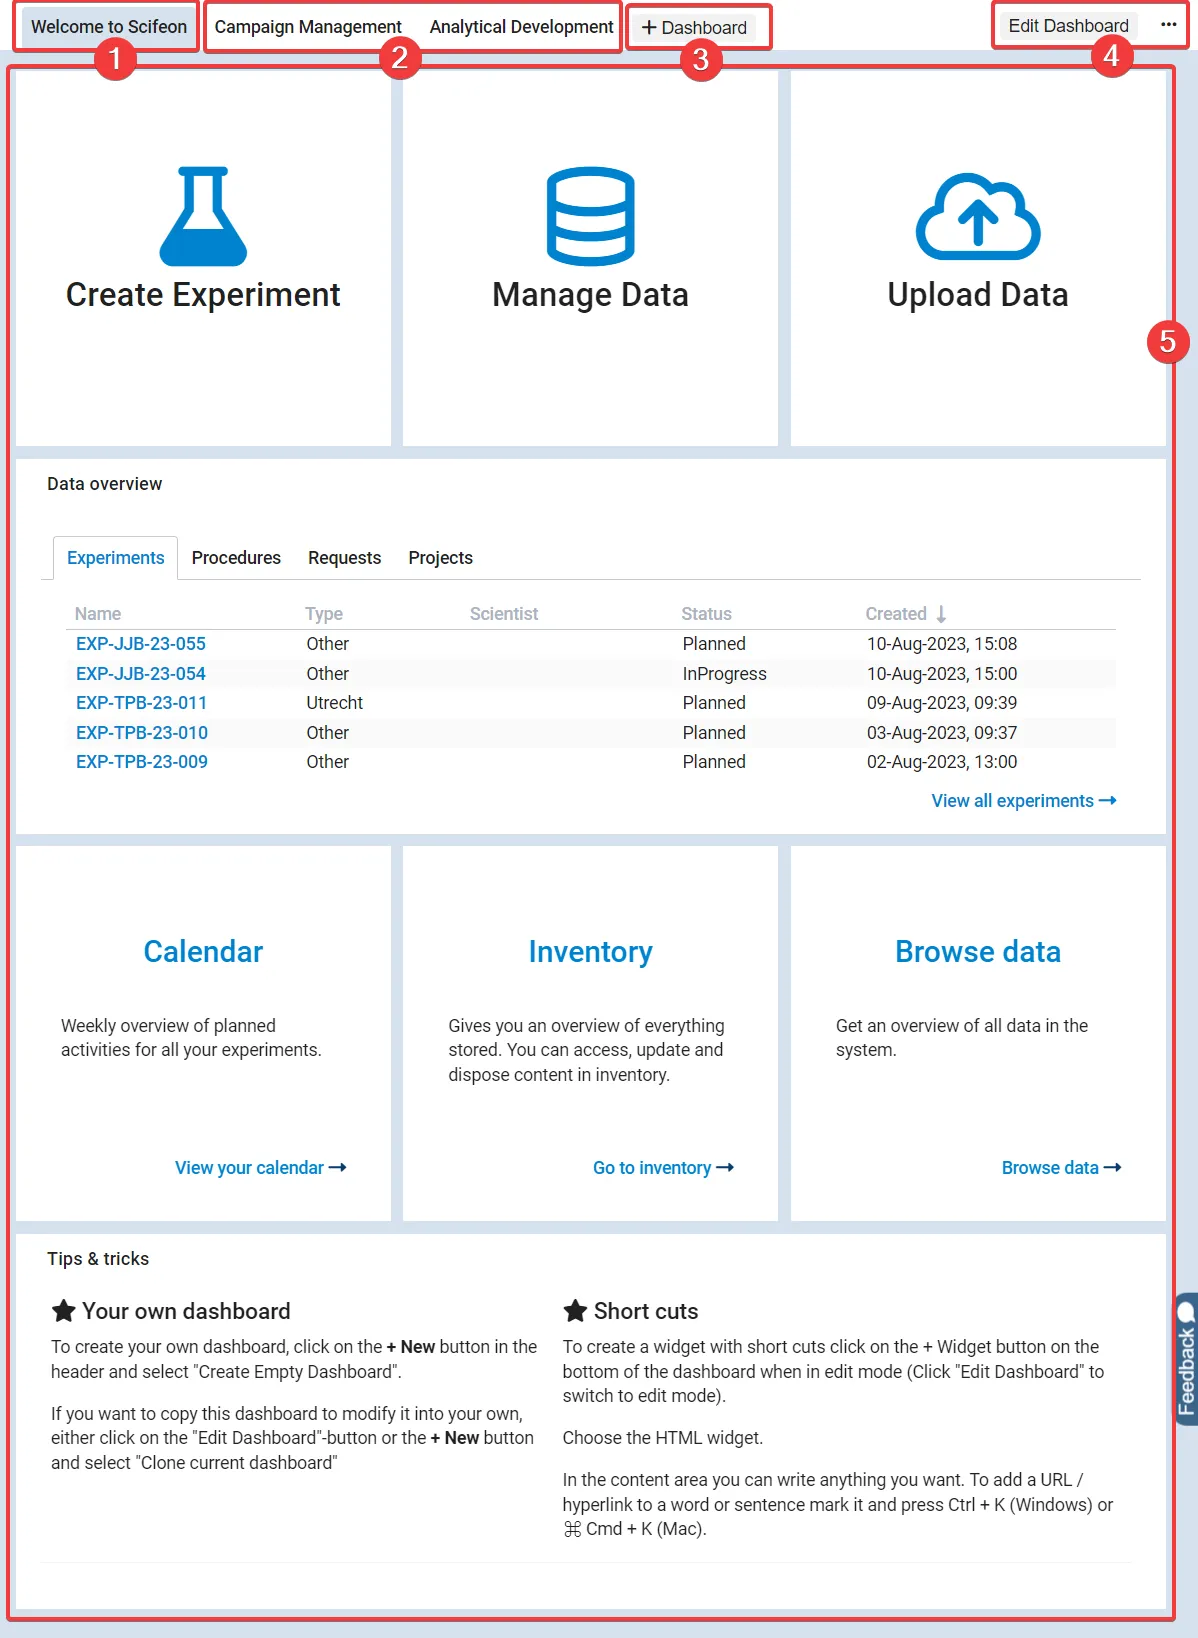Follow the View your calendar link

[x=260, y=1168]
